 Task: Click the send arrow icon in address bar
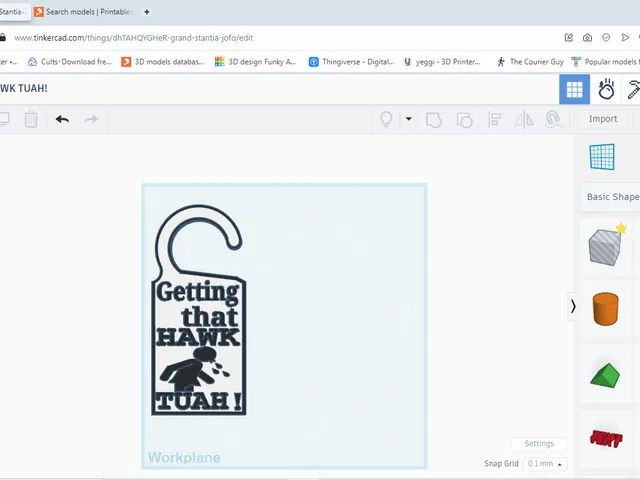click(625, 38)
